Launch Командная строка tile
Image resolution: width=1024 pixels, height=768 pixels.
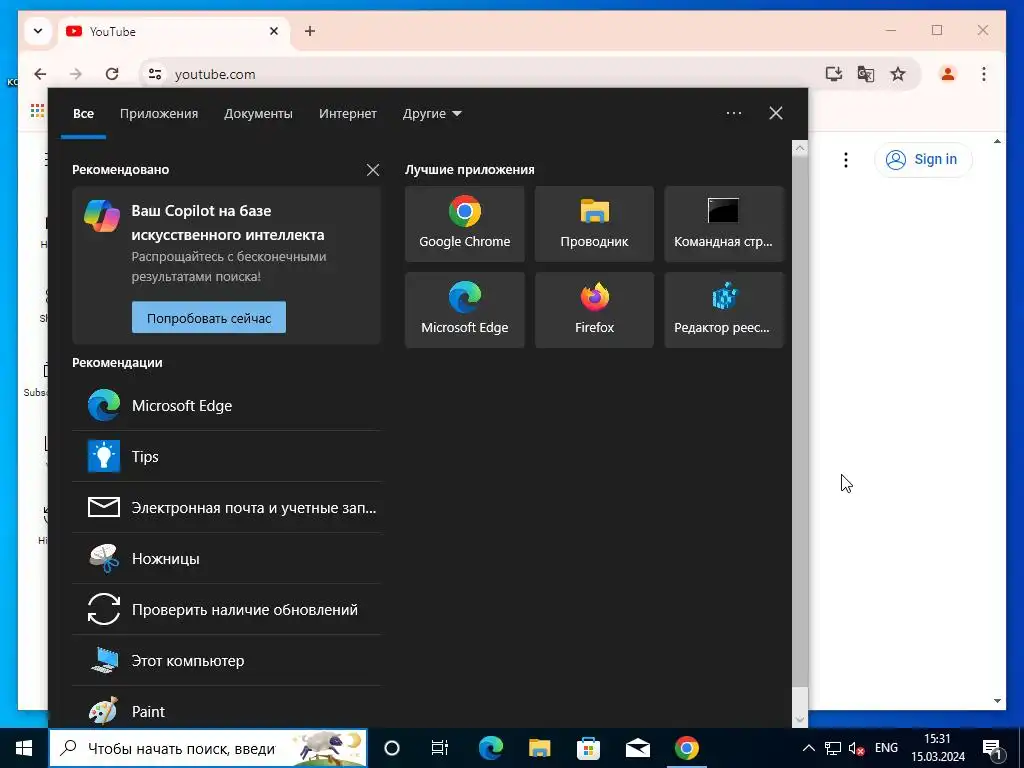[x=724, y=224]
